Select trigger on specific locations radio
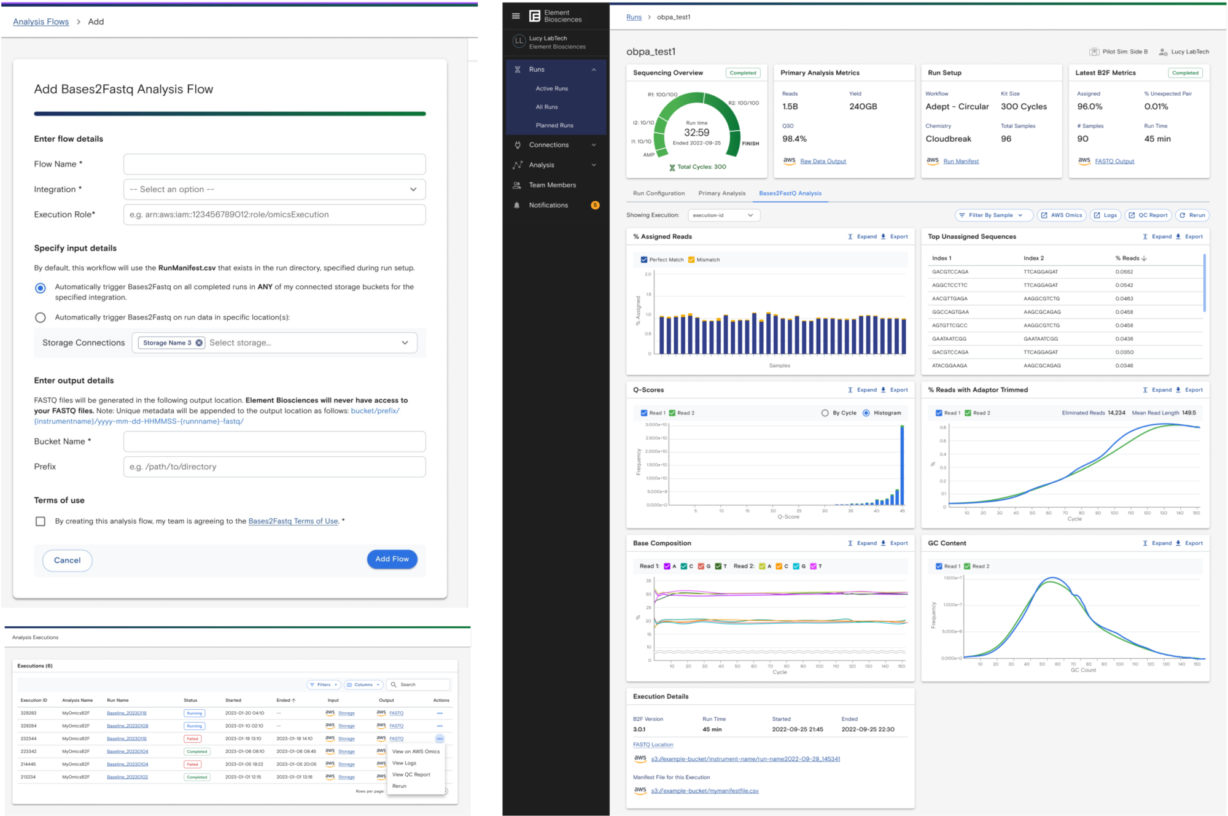Screen dimensions: 1228x816 point(40,318)
